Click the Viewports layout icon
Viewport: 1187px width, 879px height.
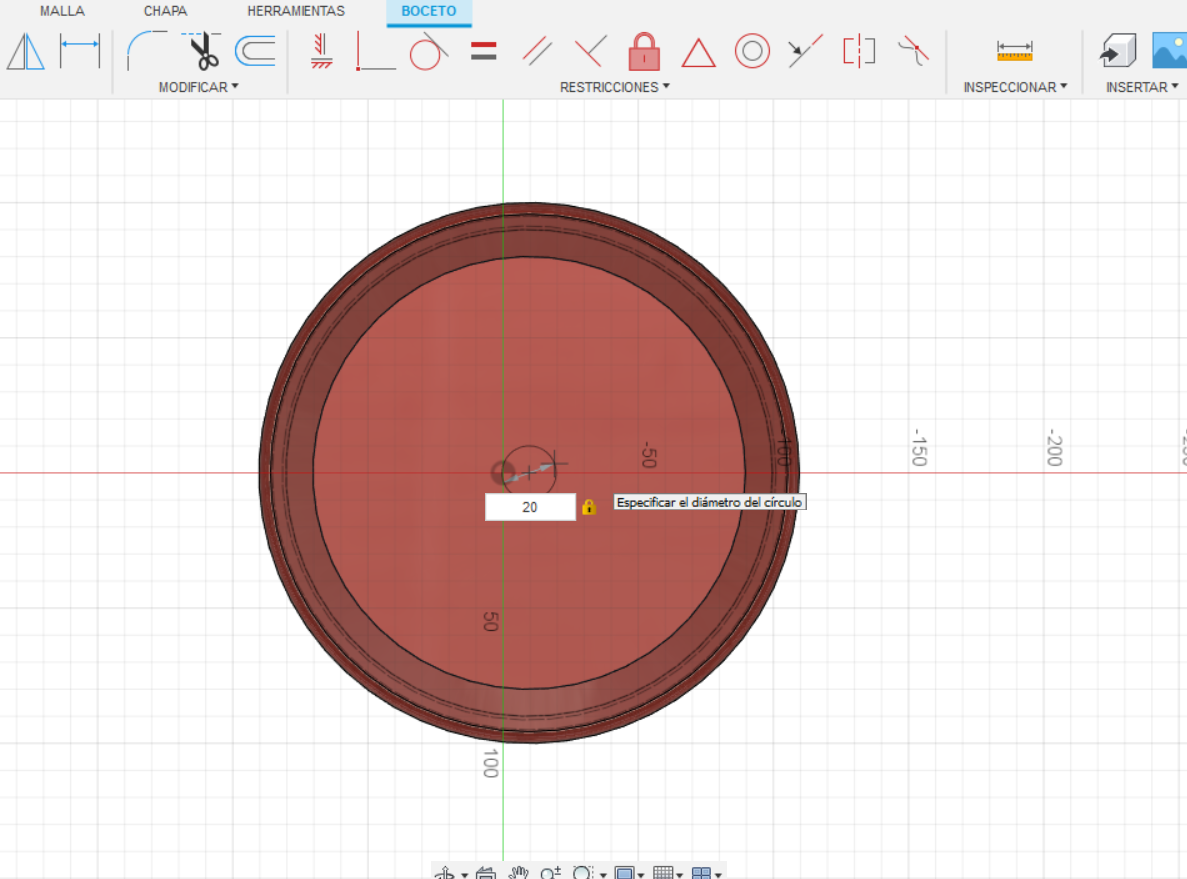pyautogui.click(x=702, y=873)
